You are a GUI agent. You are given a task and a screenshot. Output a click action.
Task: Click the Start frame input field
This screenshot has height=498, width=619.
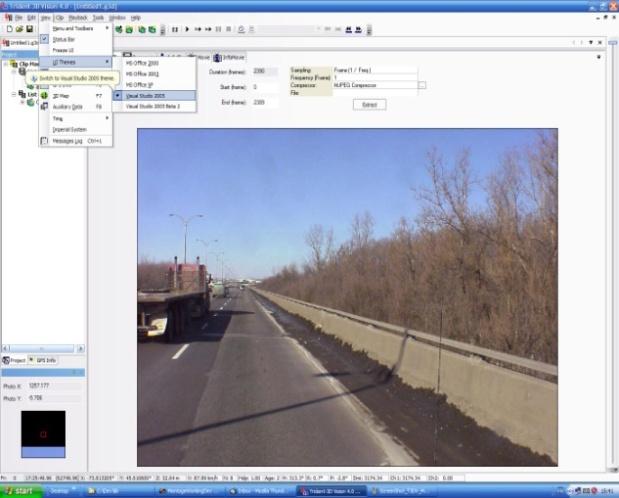[264, 87]
